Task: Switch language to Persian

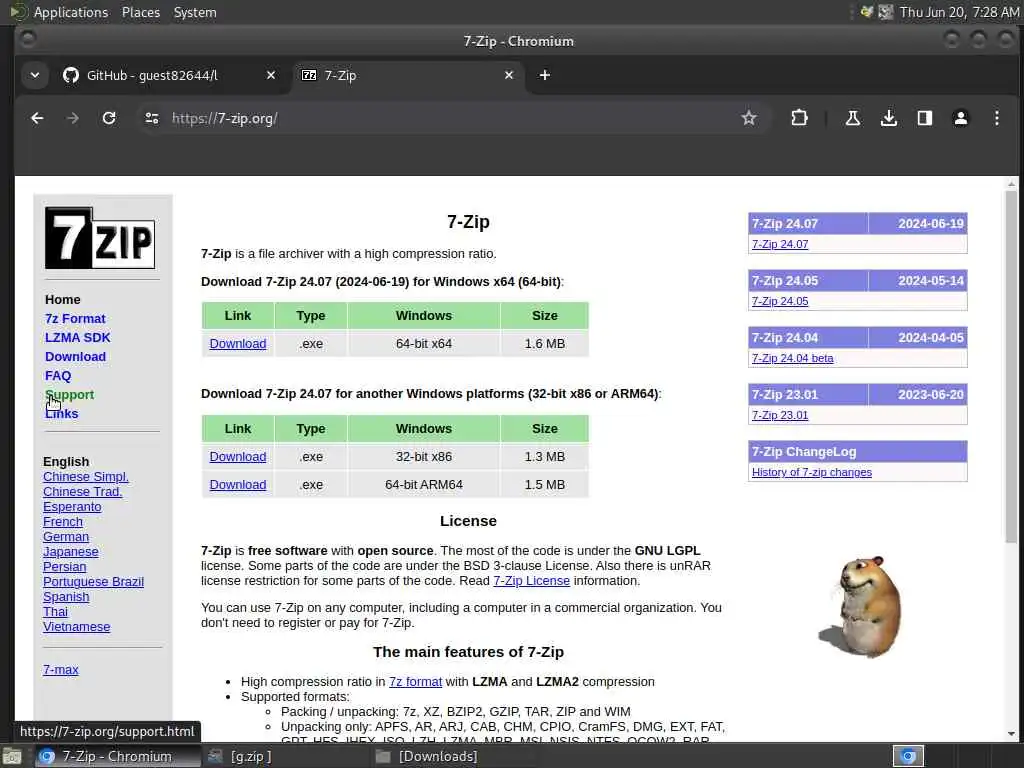Action: point(65,567)
